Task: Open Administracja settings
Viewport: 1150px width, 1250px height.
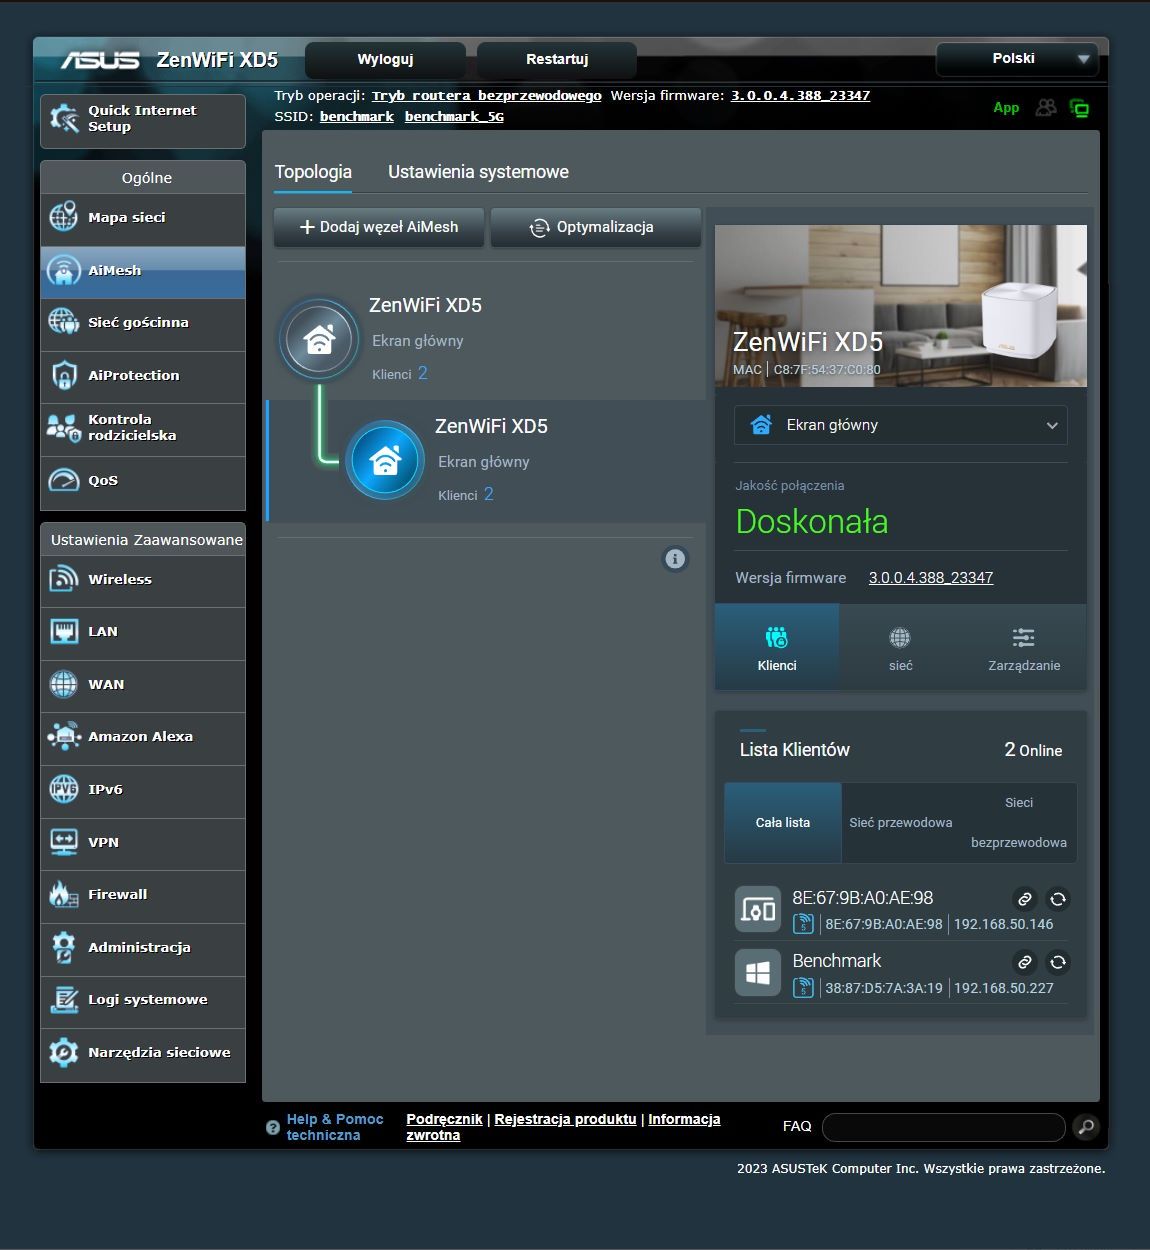Action: pyautogui.click(x=143, y=948)
